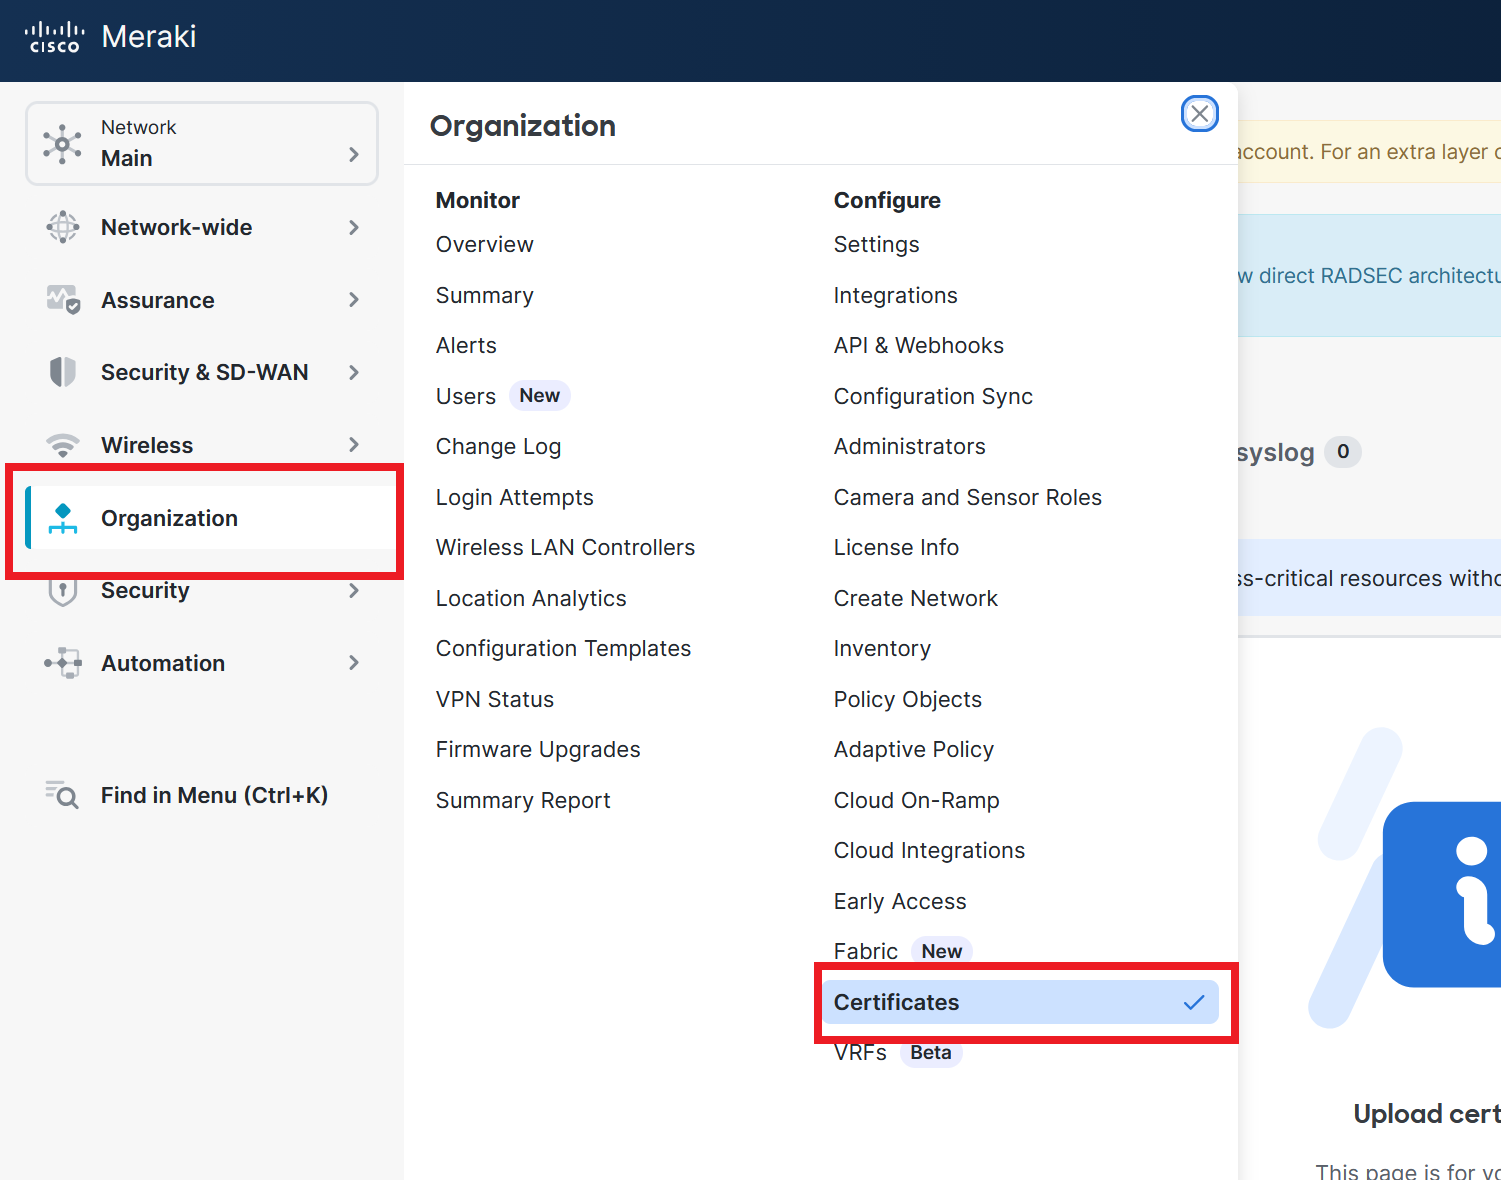Click the Wireless wifi icon
This screenshot has width=1501, height=1180.
click(63, 445)
